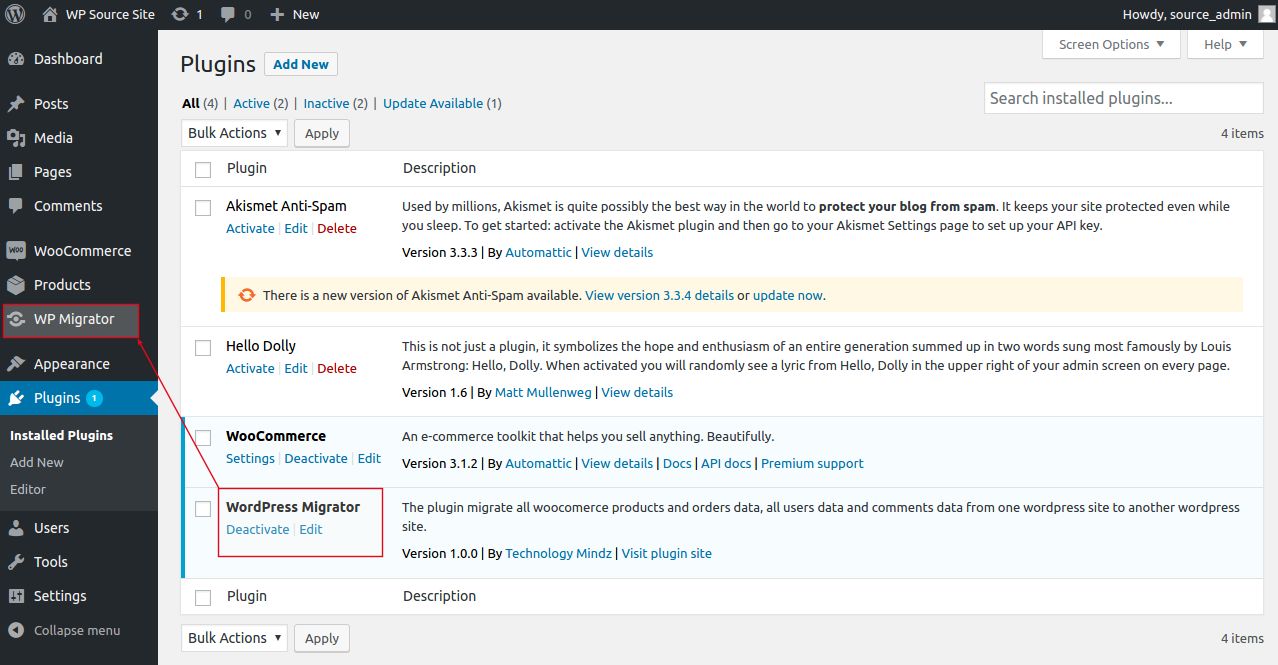
Task: Collapse the admin menu with the arrow icon
Action: 16,630
